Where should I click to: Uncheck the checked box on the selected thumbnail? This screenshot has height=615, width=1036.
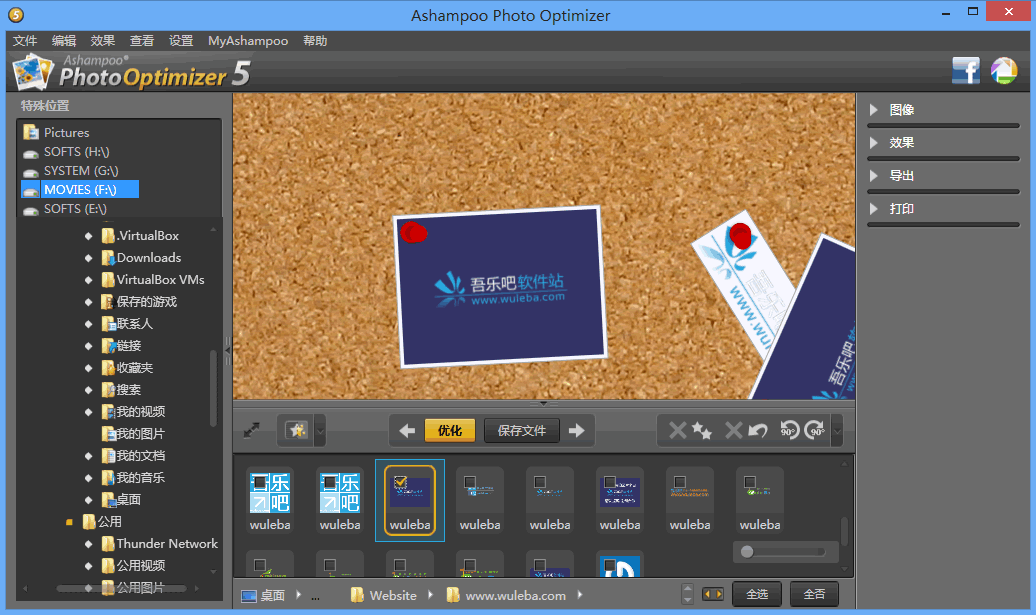tap(400, 482)
